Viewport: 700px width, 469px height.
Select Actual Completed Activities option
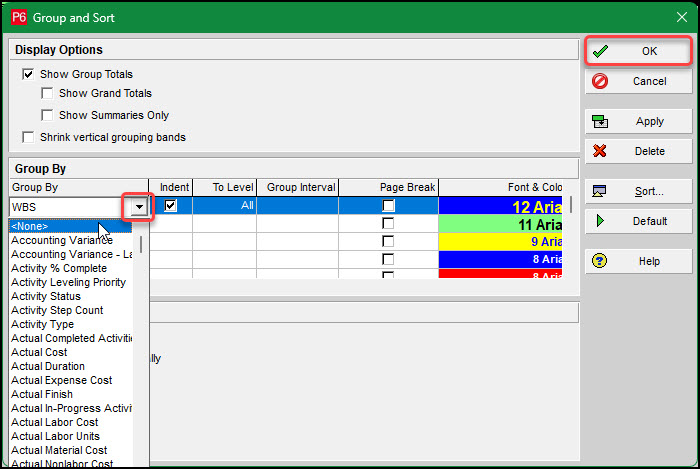tap(71, 338)
